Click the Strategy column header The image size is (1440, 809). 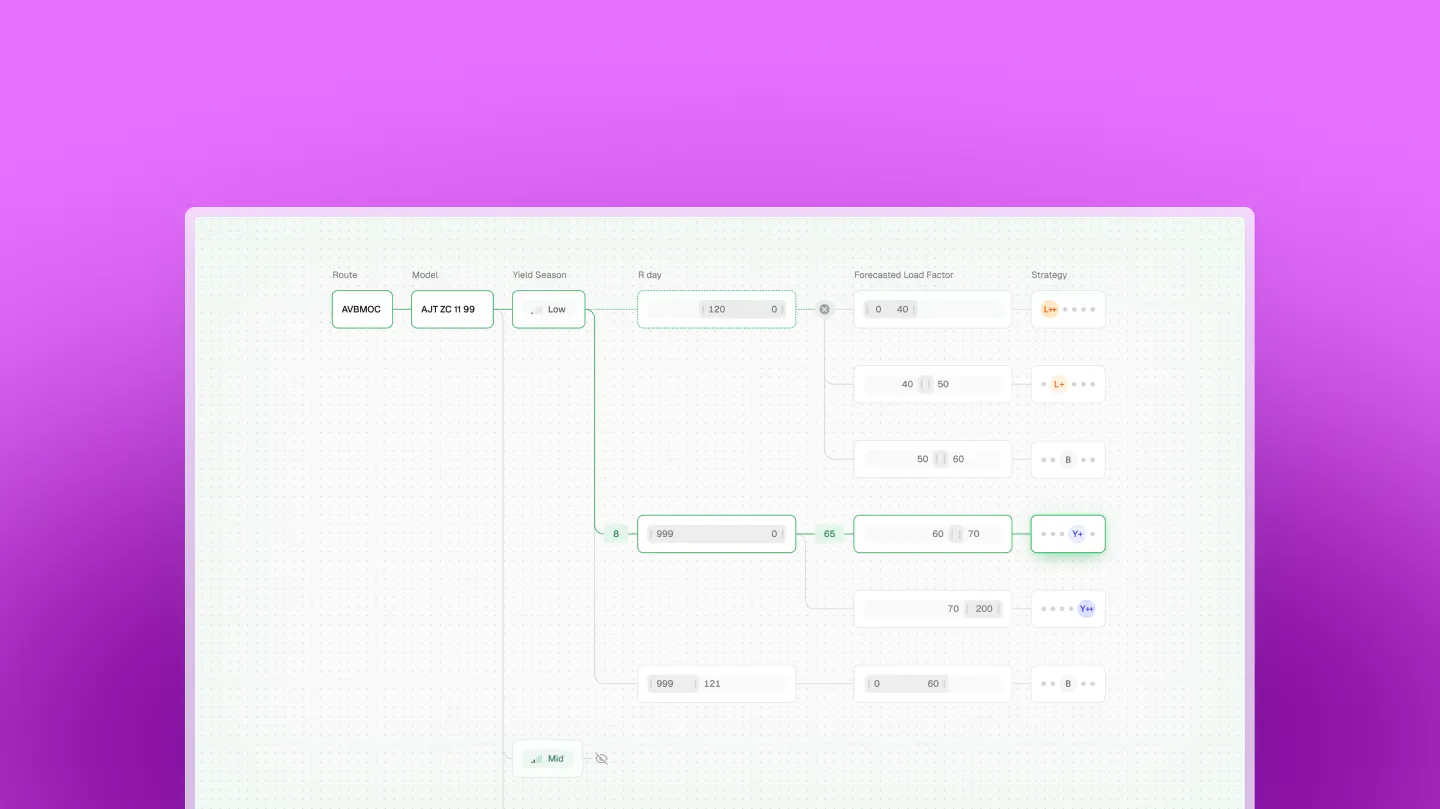click(x=1049, y=275)
